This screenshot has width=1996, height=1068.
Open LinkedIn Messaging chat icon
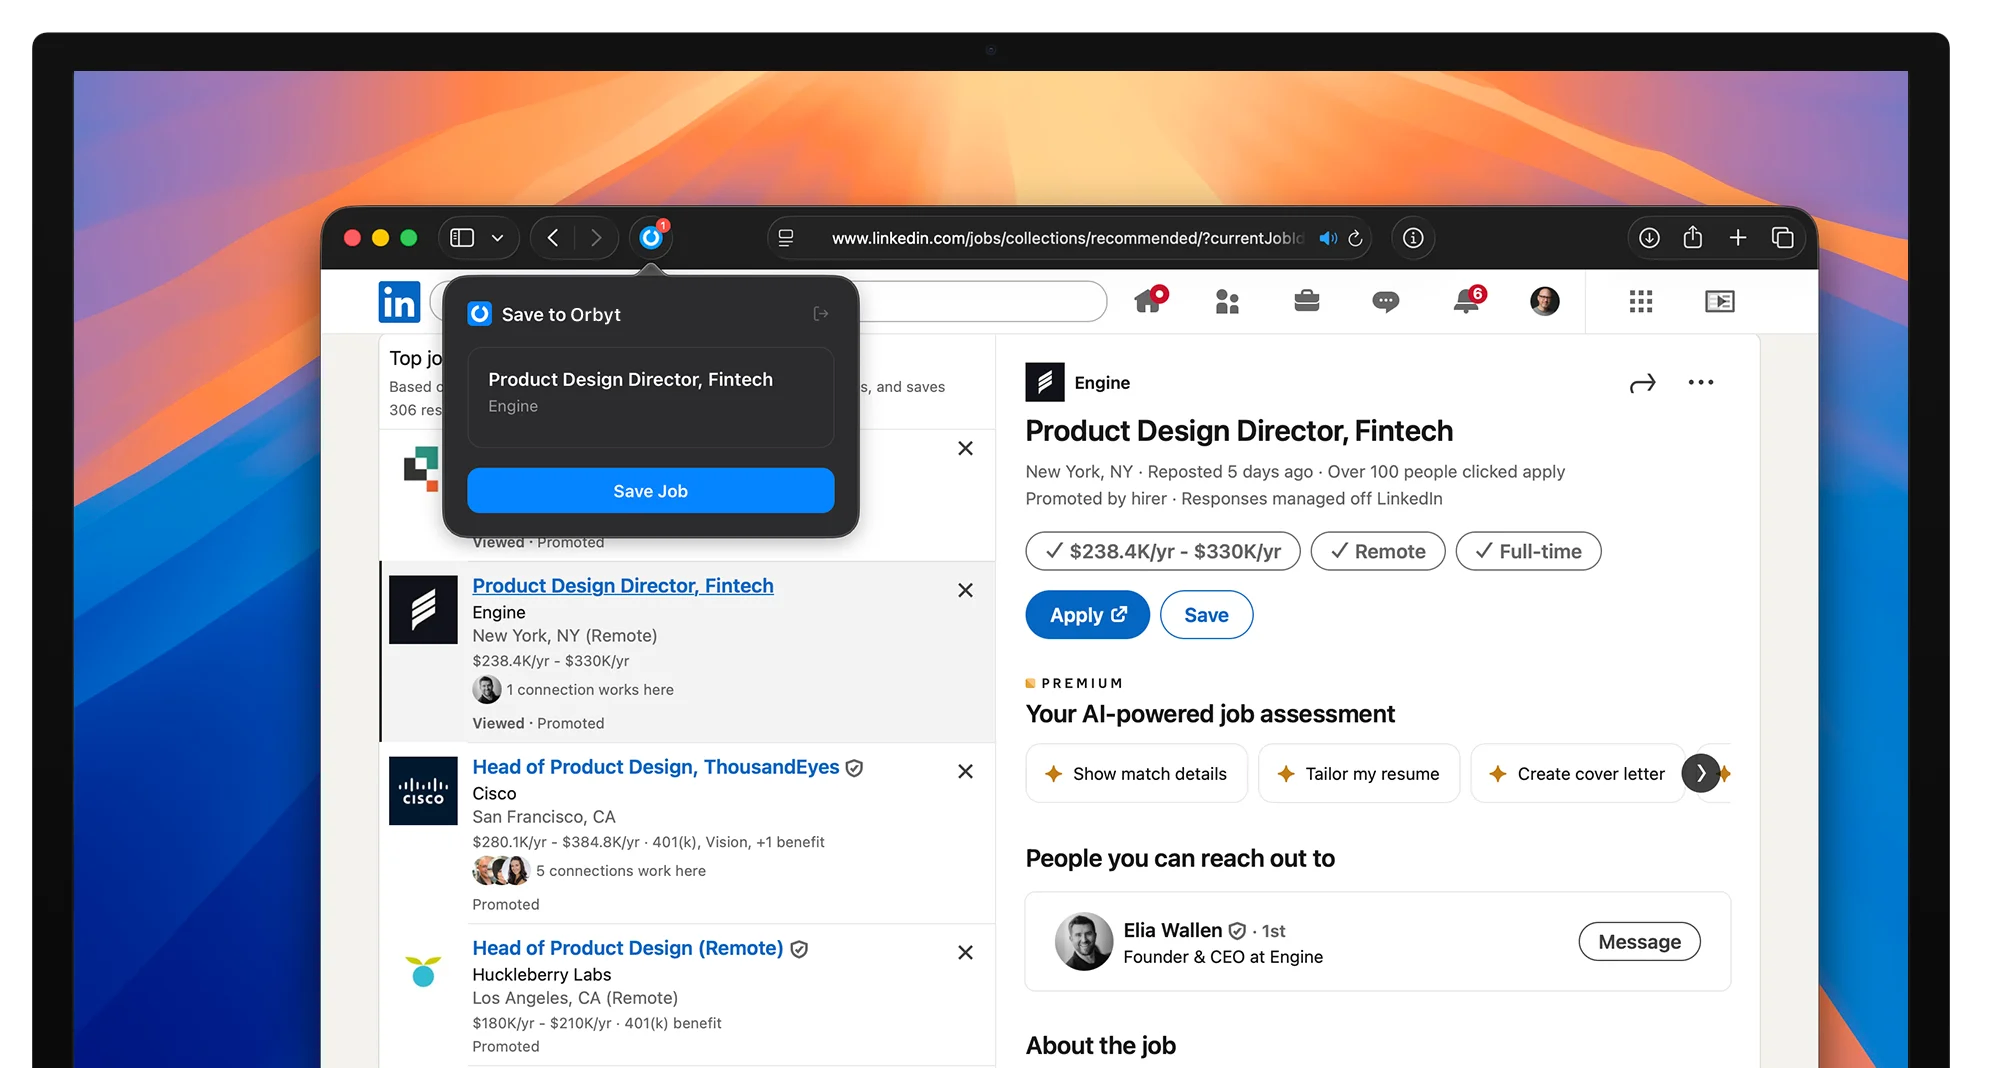[1385, 301]
